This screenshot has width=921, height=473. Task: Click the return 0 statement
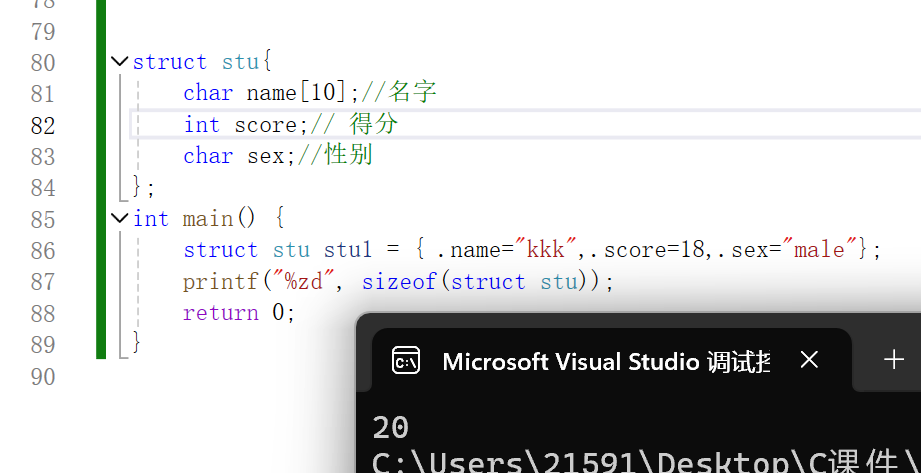pos(239,312)
